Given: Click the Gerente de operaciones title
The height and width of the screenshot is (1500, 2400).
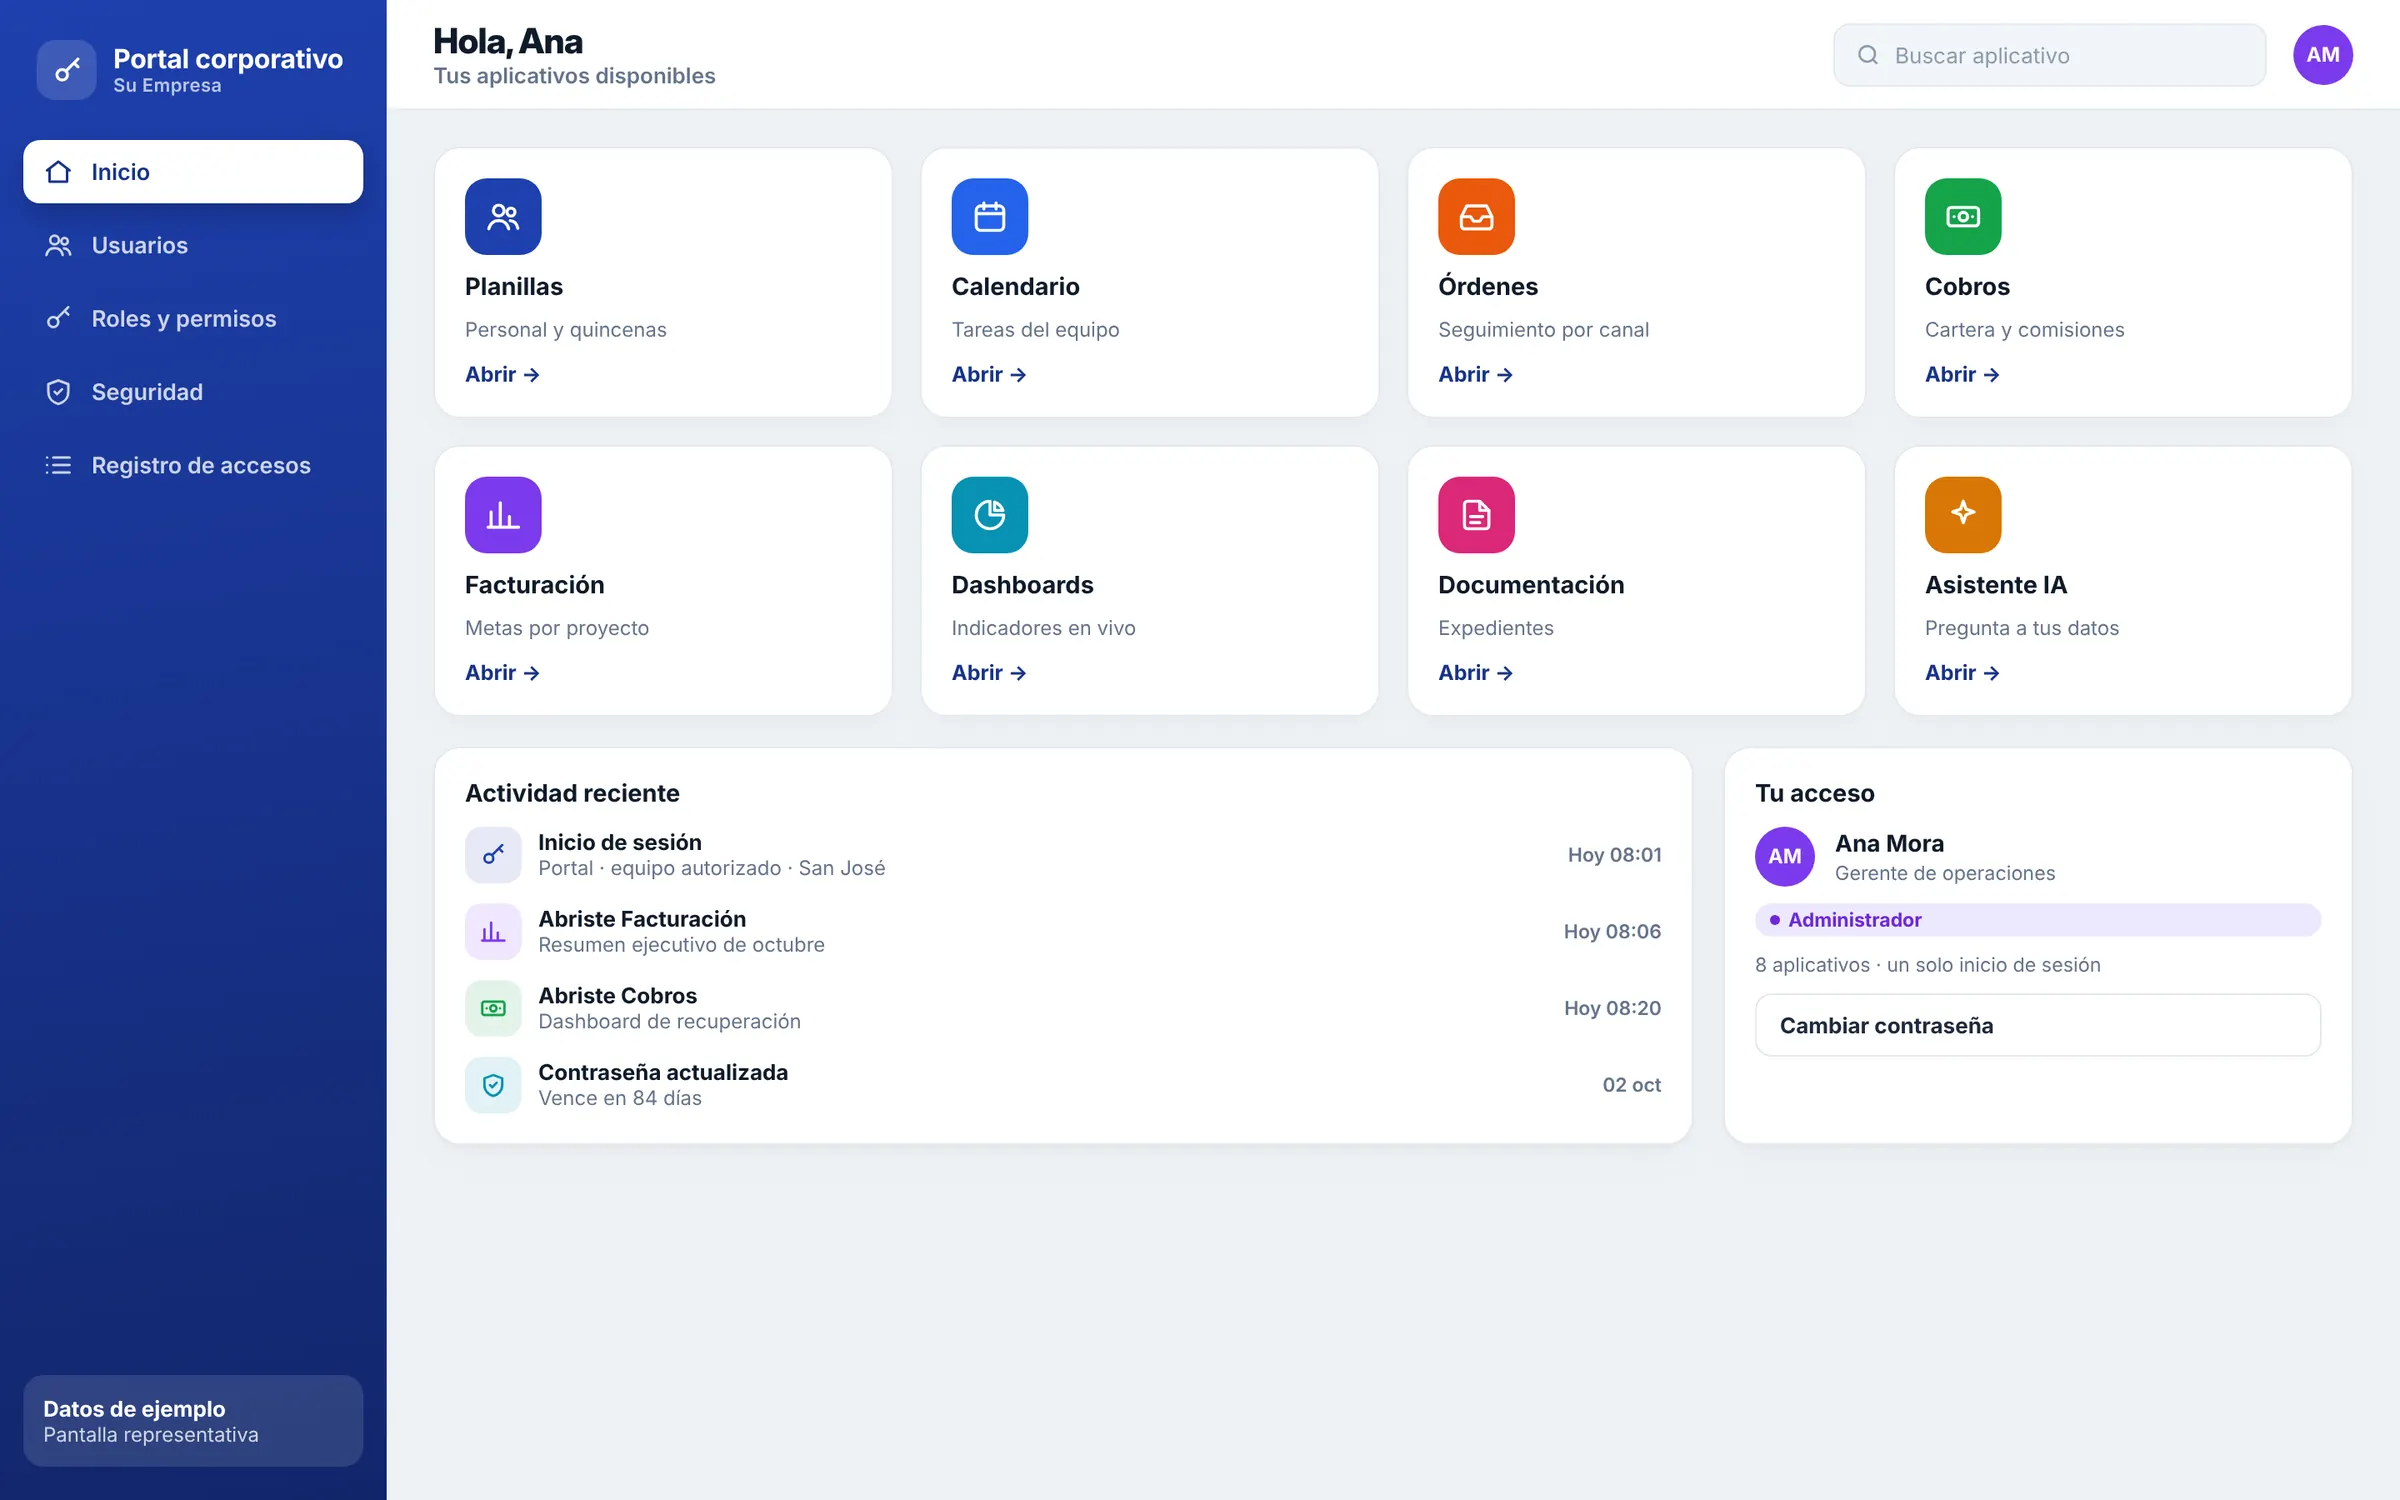Looking at the screenshot, I should 1944,873.
